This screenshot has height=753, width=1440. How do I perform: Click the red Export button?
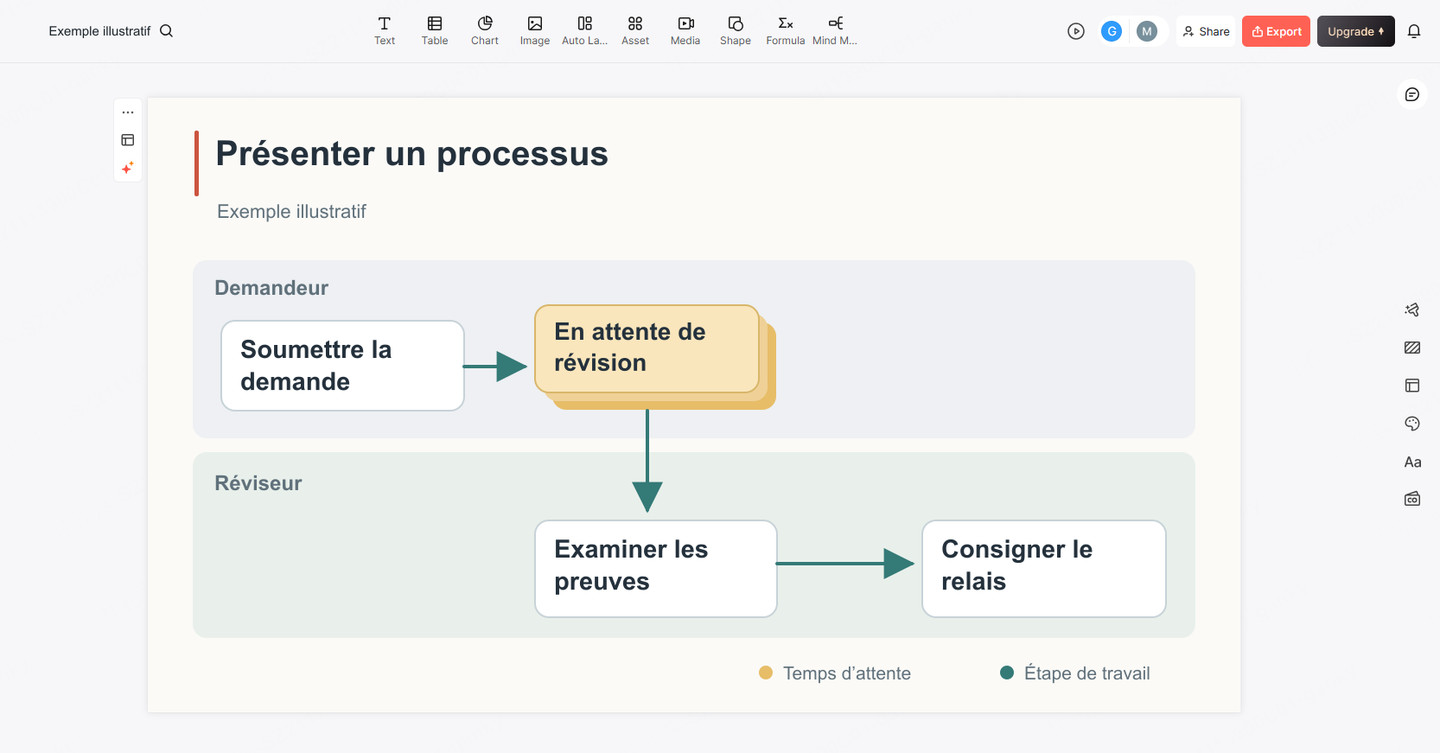pyautogui.click(x=1276, y=31)
